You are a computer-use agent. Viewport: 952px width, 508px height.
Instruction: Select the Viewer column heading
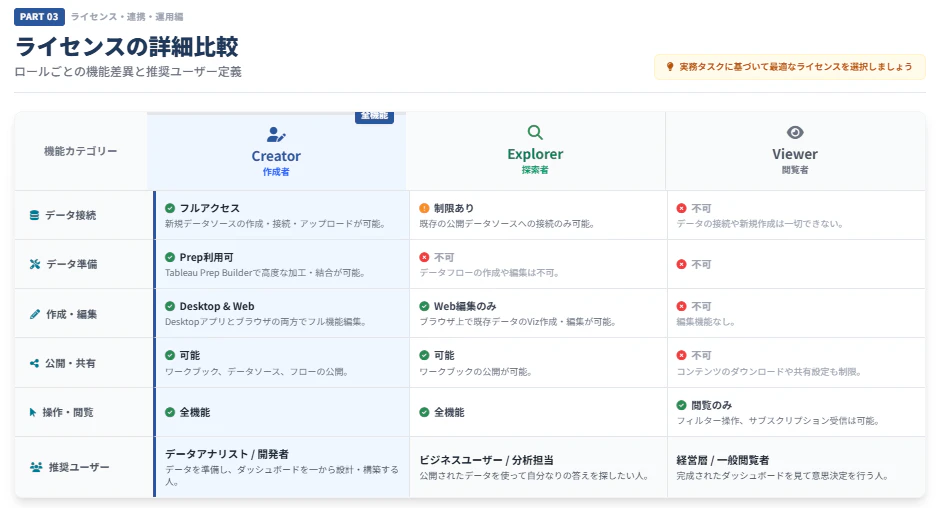[795, 154]
